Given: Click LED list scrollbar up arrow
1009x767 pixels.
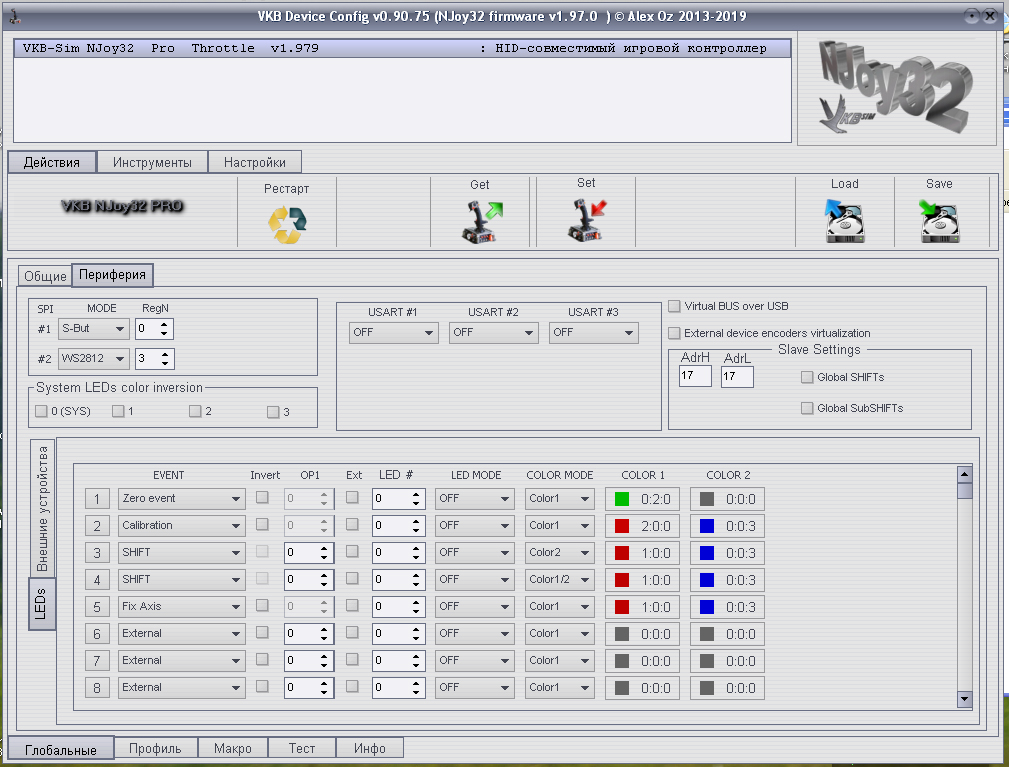Looking at the screenshot, I should tap(964, 475).
